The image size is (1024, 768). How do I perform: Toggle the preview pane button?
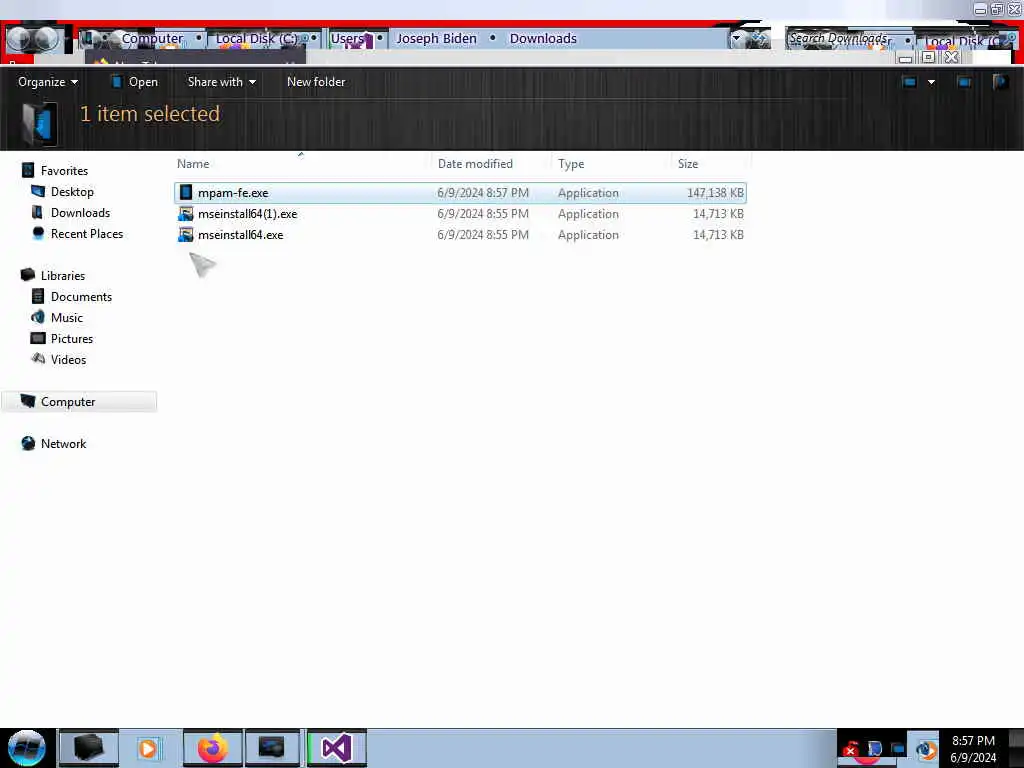[x=964, y=82]
